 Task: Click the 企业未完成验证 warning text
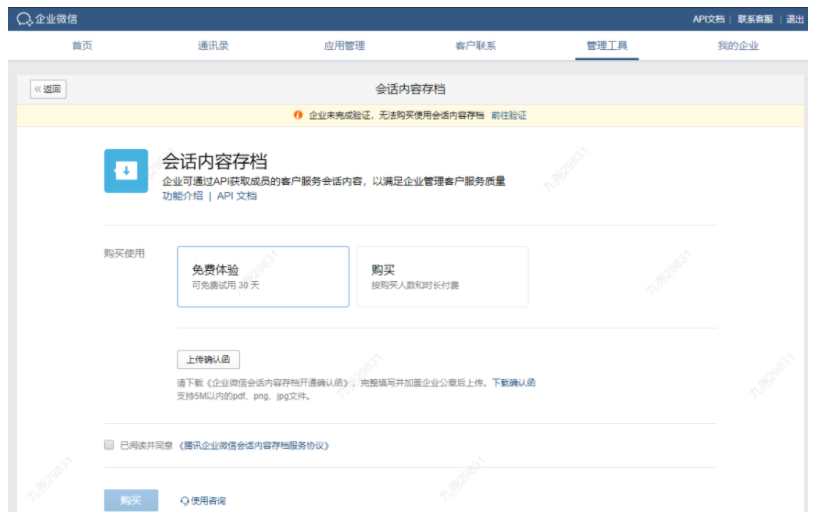397,115
